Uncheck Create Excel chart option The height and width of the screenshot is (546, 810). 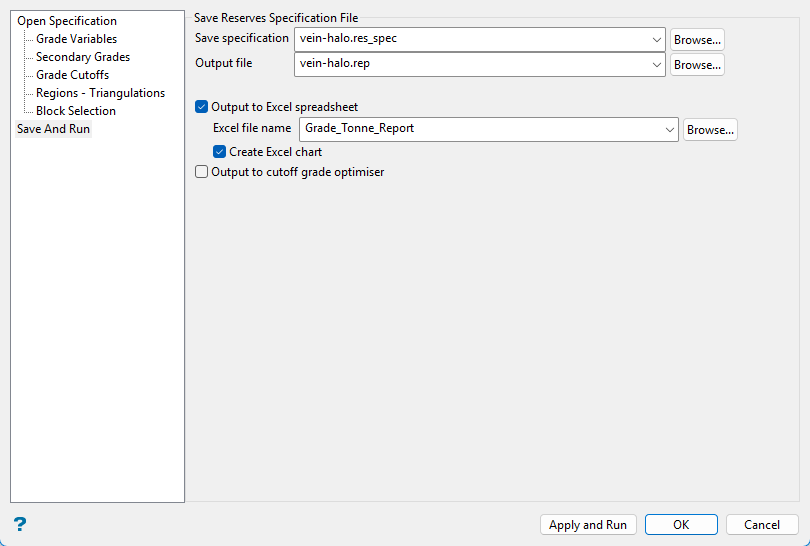(x=220, y=152)
